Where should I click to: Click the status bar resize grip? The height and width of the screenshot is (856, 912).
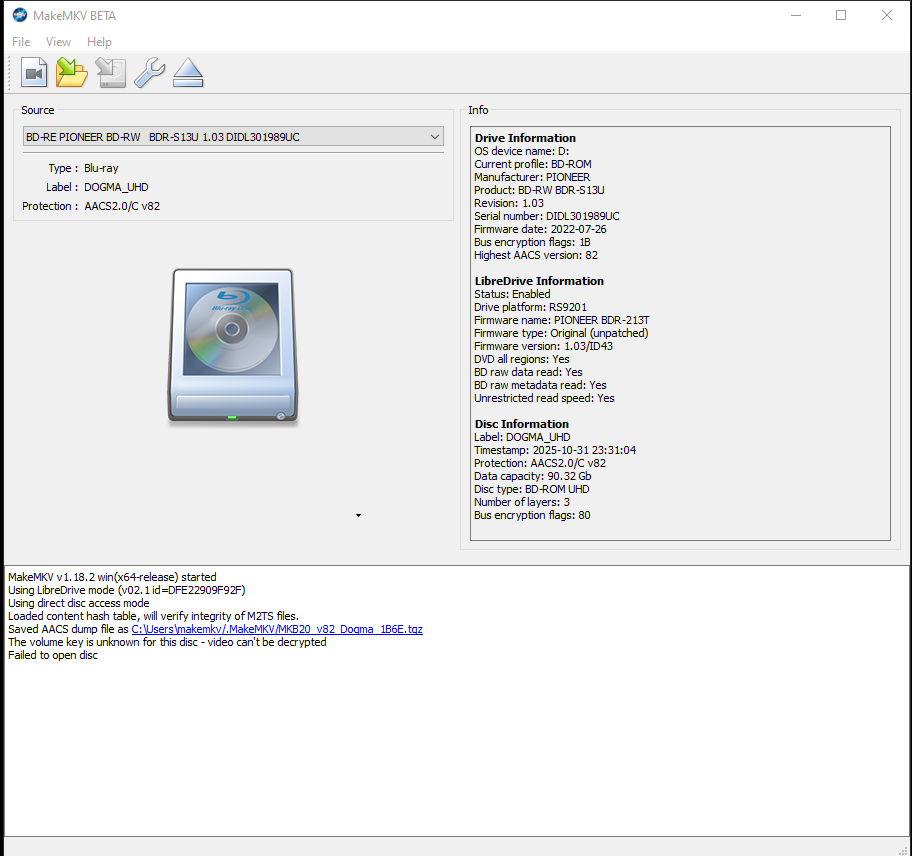(x=905, y=849)
